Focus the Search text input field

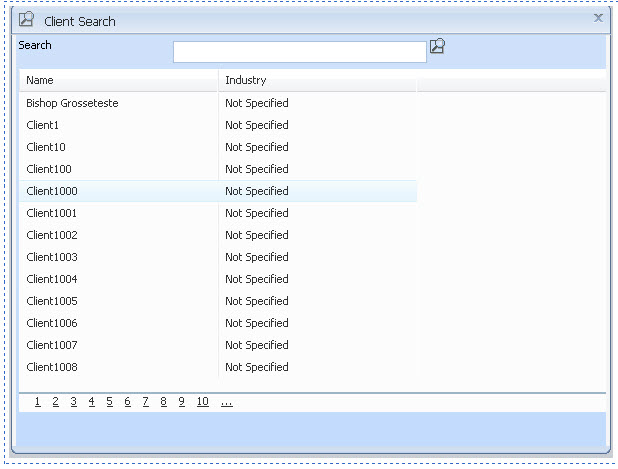click(299, 52)
